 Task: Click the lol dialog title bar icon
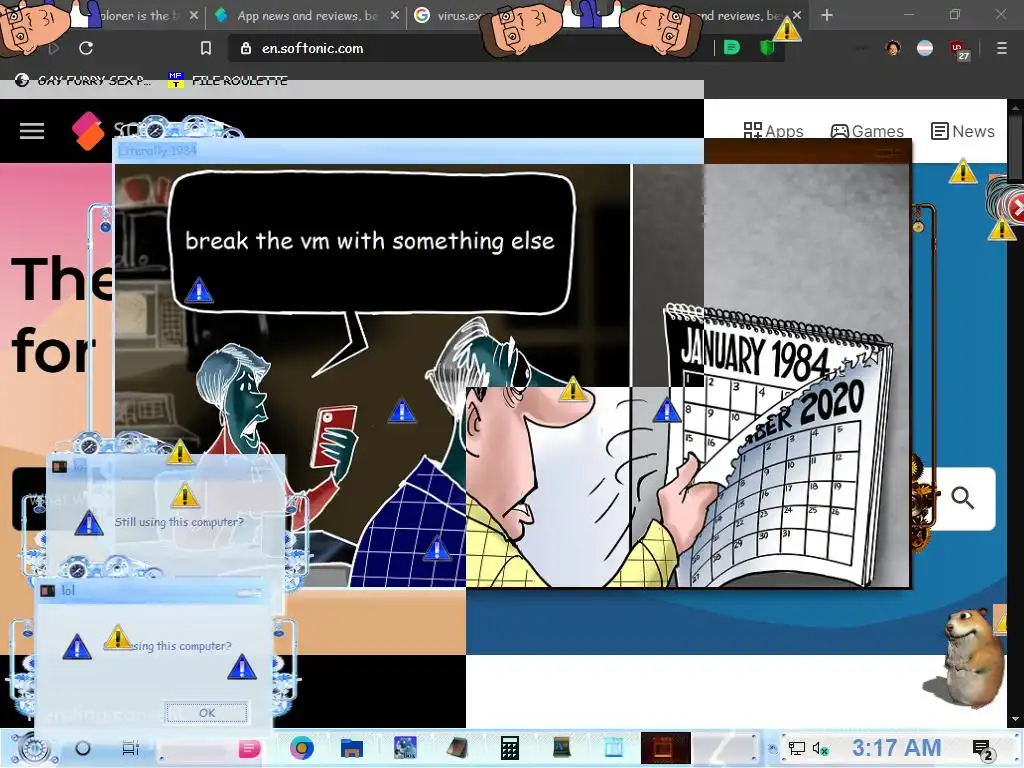pyautogui.click(x=48, y=591)
